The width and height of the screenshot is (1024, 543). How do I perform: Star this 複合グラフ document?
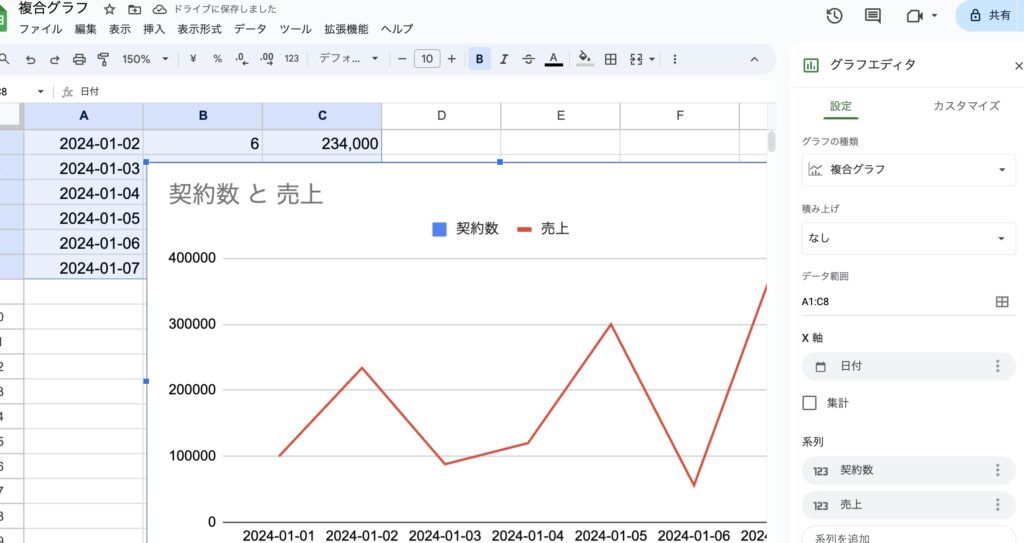110,9
